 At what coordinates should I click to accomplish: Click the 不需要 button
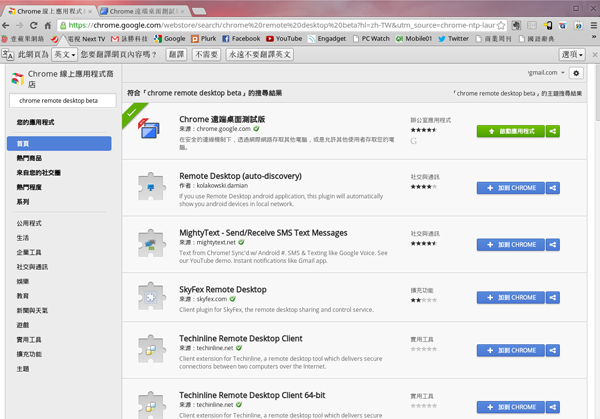(x=206, y=55)
